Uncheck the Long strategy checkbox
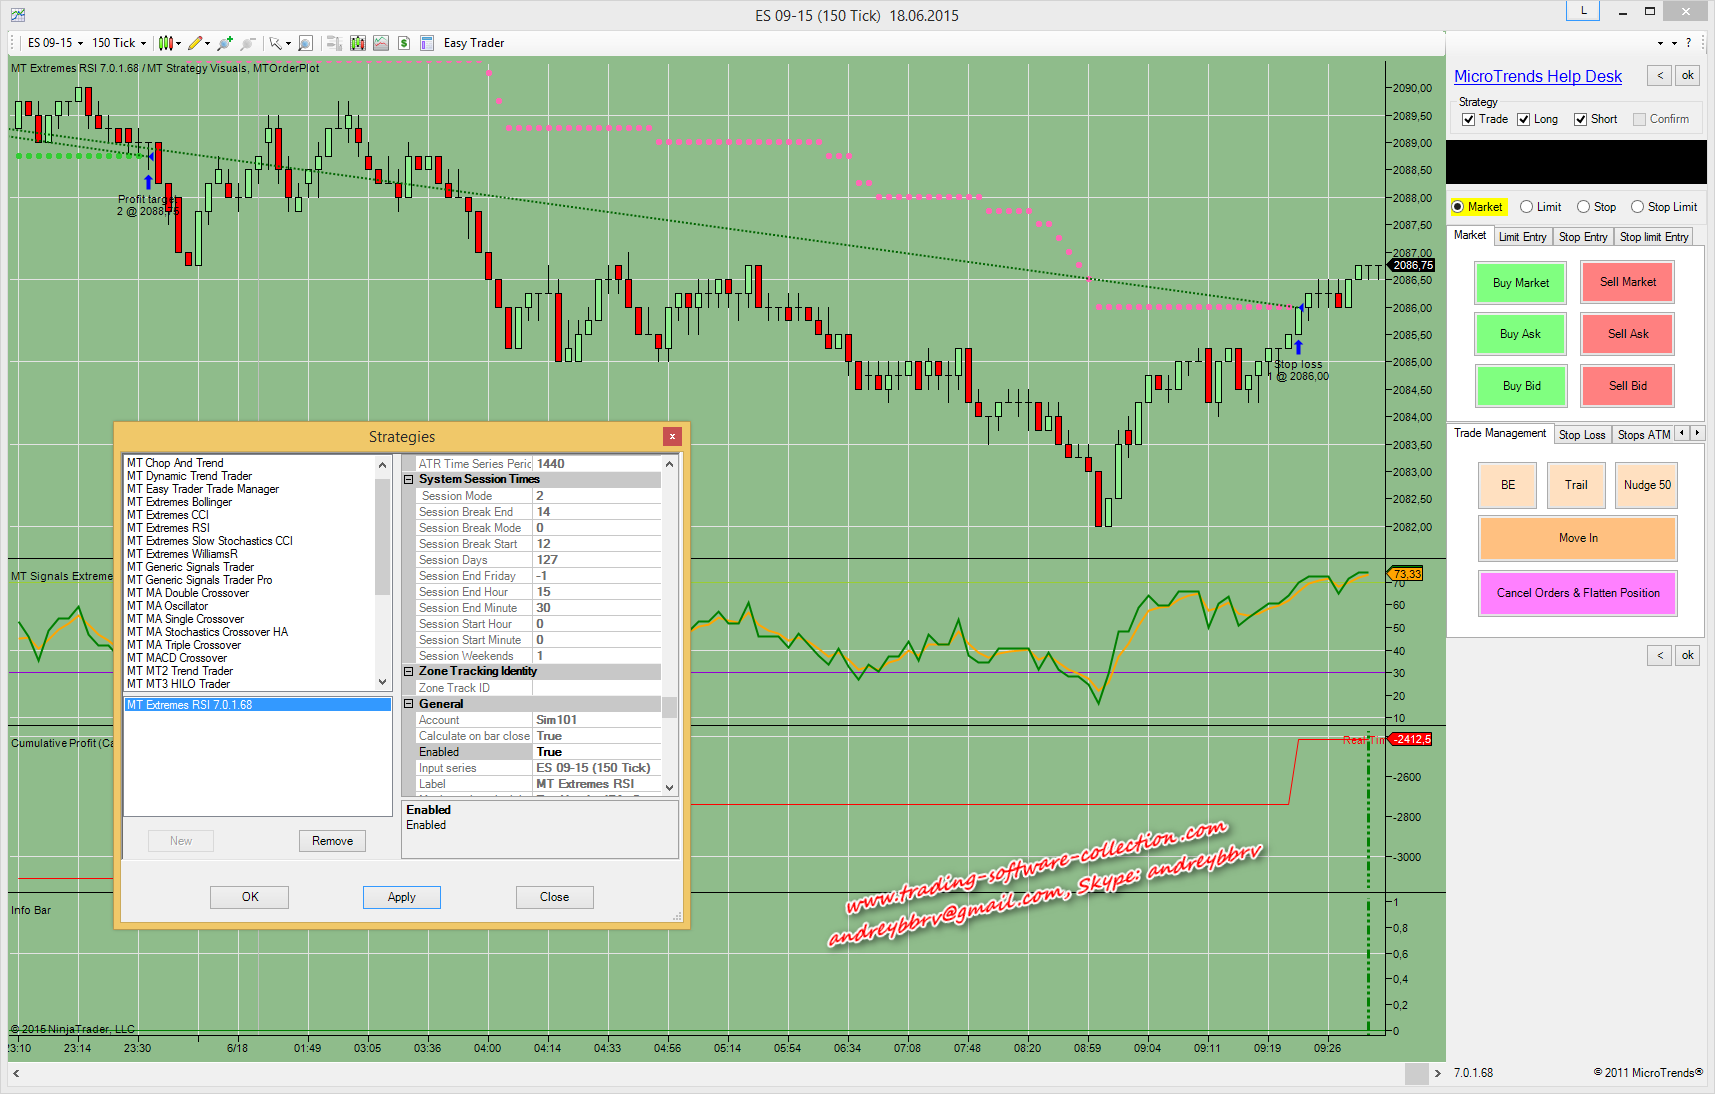The height and width of the screenshot is (1094, 1715). click(1524, 120)
